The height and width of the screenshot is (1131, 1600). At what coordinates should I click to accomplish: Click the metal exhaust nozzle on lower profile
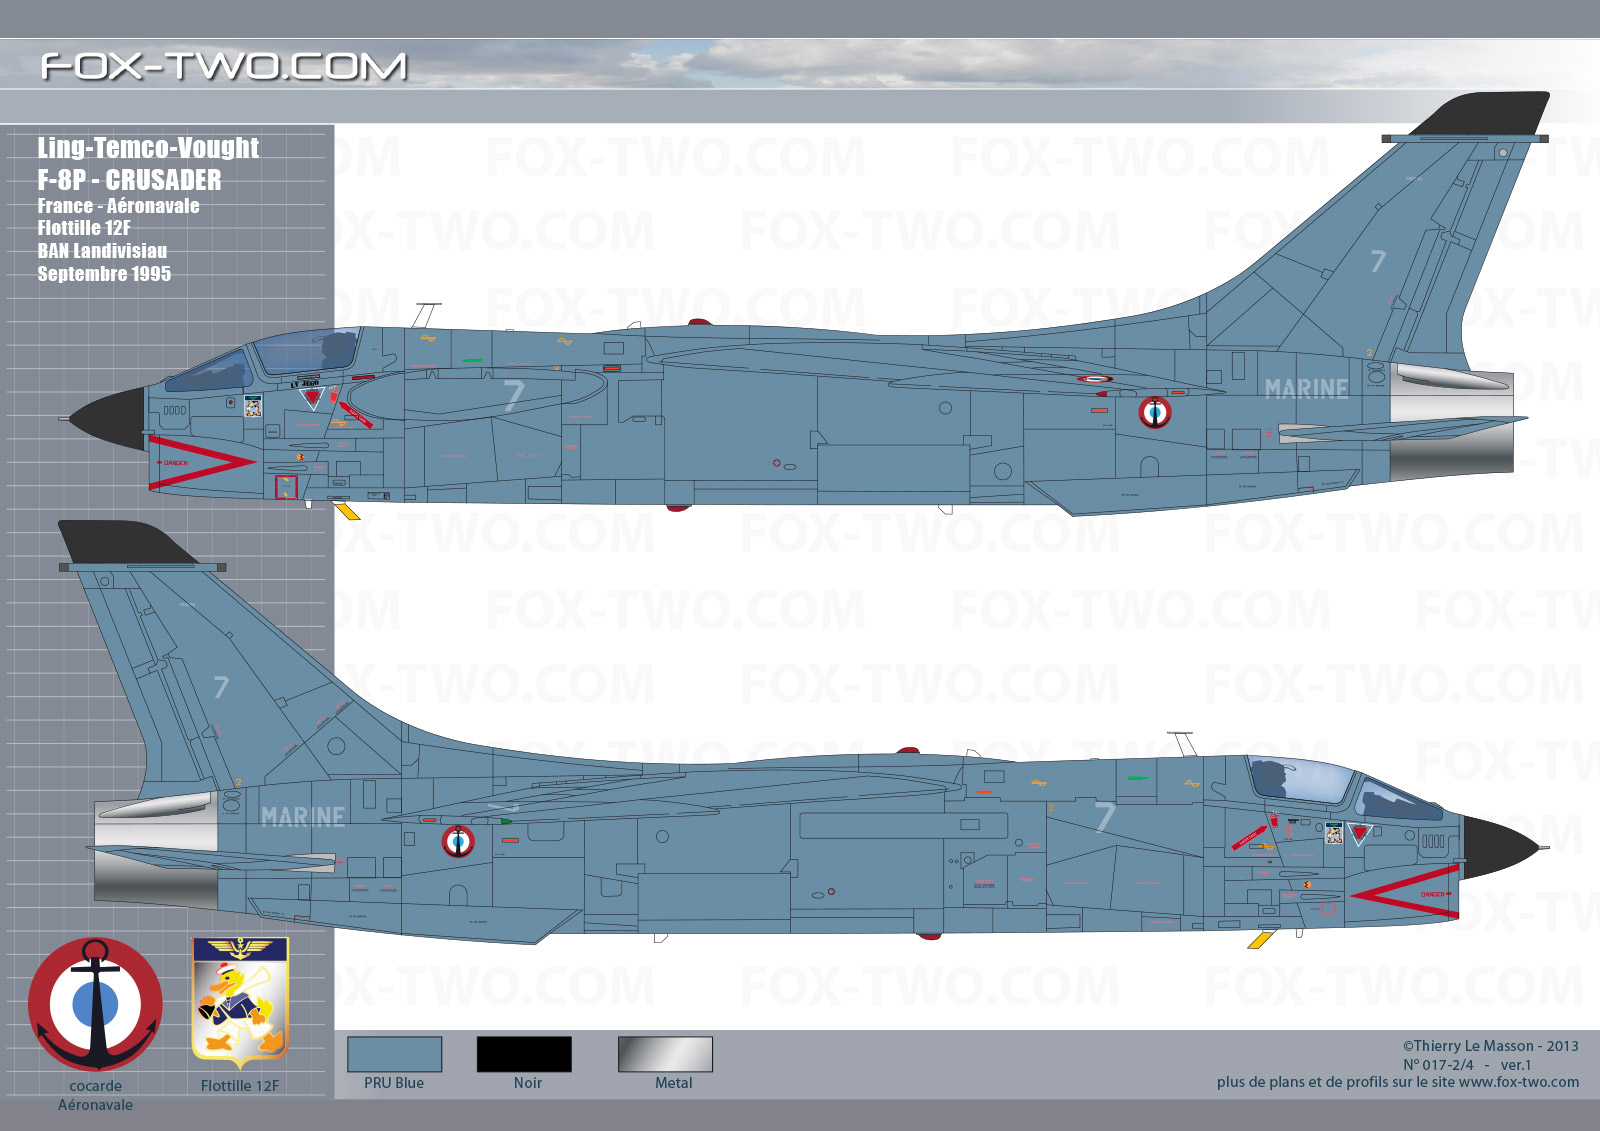point(156,850)
